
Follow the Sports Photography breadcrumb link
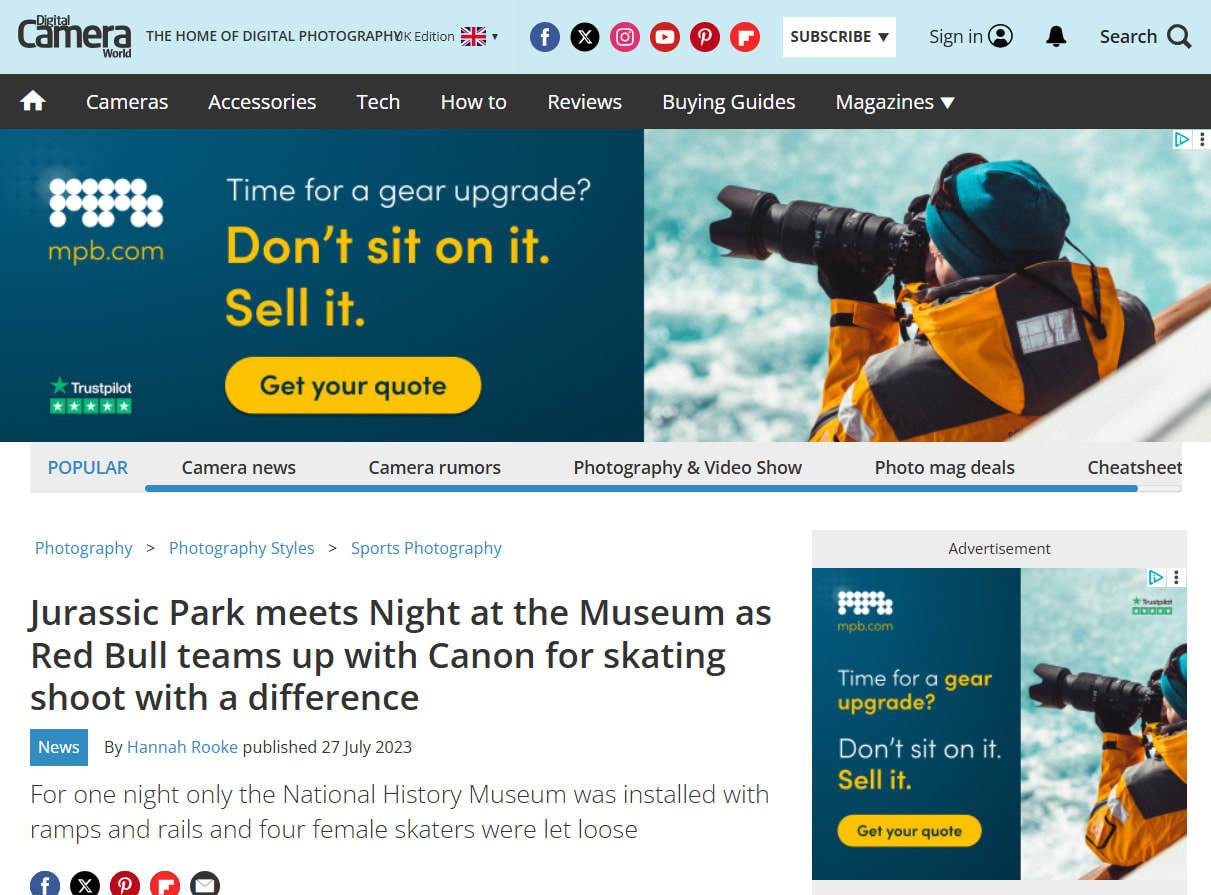click(426, 548)
